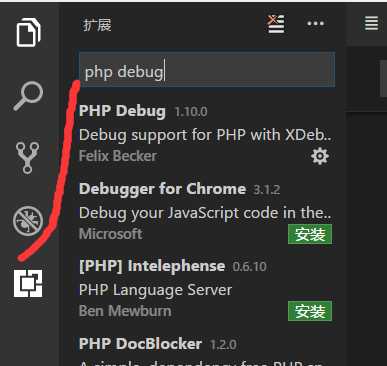This screenshot has height=366, width=387.
Task: Install the PHP Intelephense extension
Action: [310, 311]
